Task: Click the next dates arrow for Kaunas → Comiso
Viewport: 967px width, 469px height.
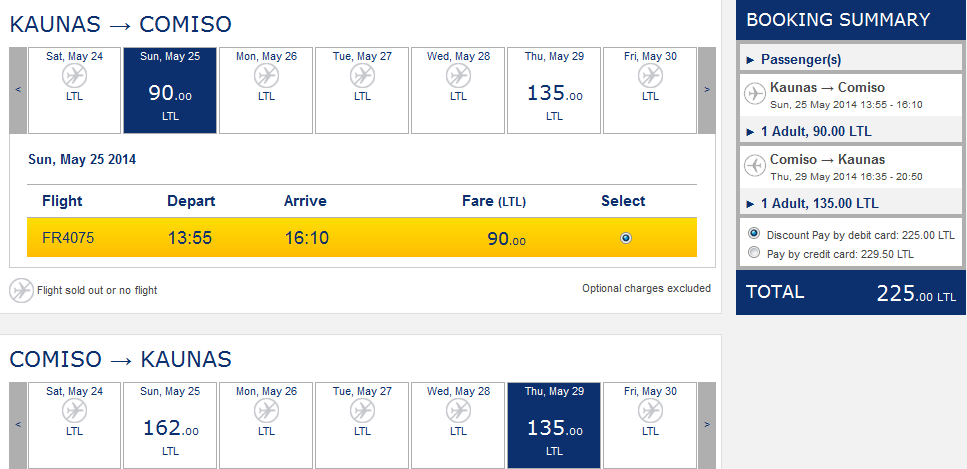Action: click(707, 90)
